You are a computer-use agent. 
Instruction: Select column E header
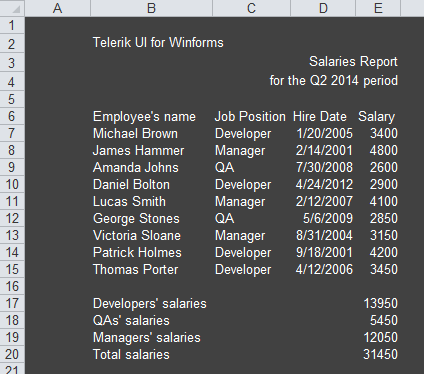[x=378, y=8]
